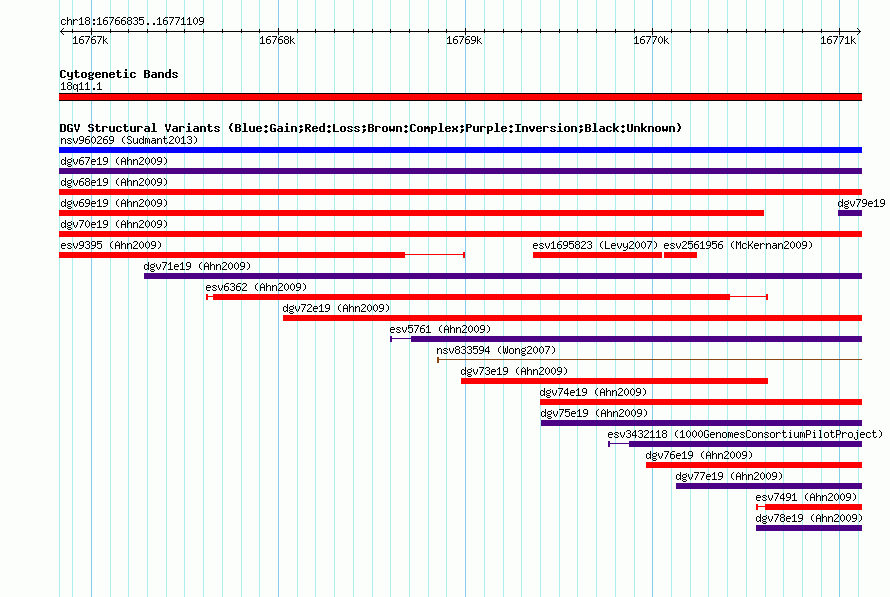Image resolution: width=890 pixels, height=597 pixels.
Task: Click the red dgv72e19 loss bar
Action: pos(572,318)
